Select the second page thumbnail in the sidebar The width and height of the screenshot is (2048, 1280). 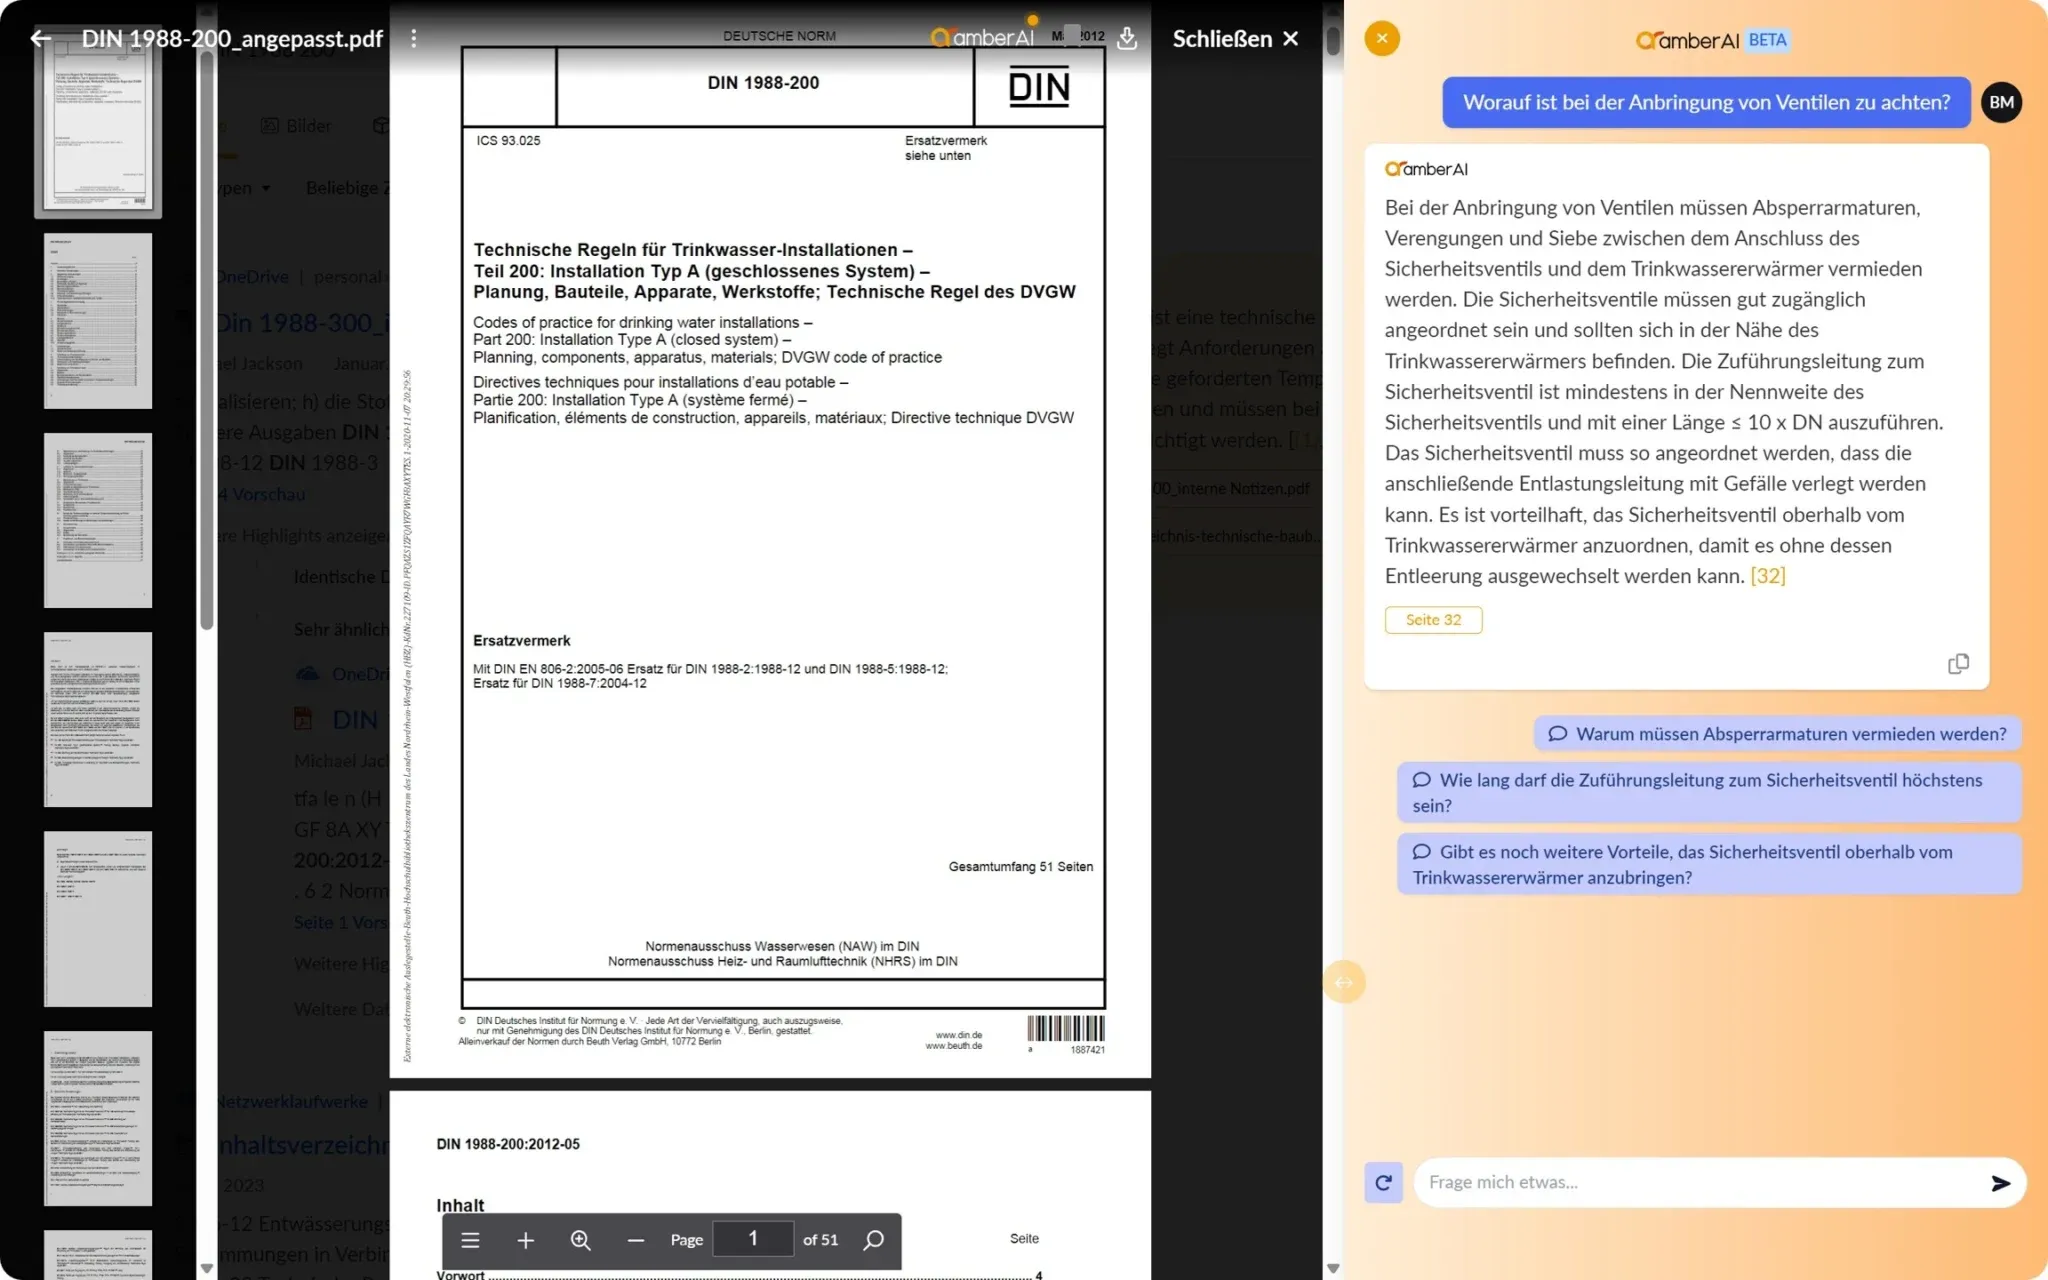(98, 321)
